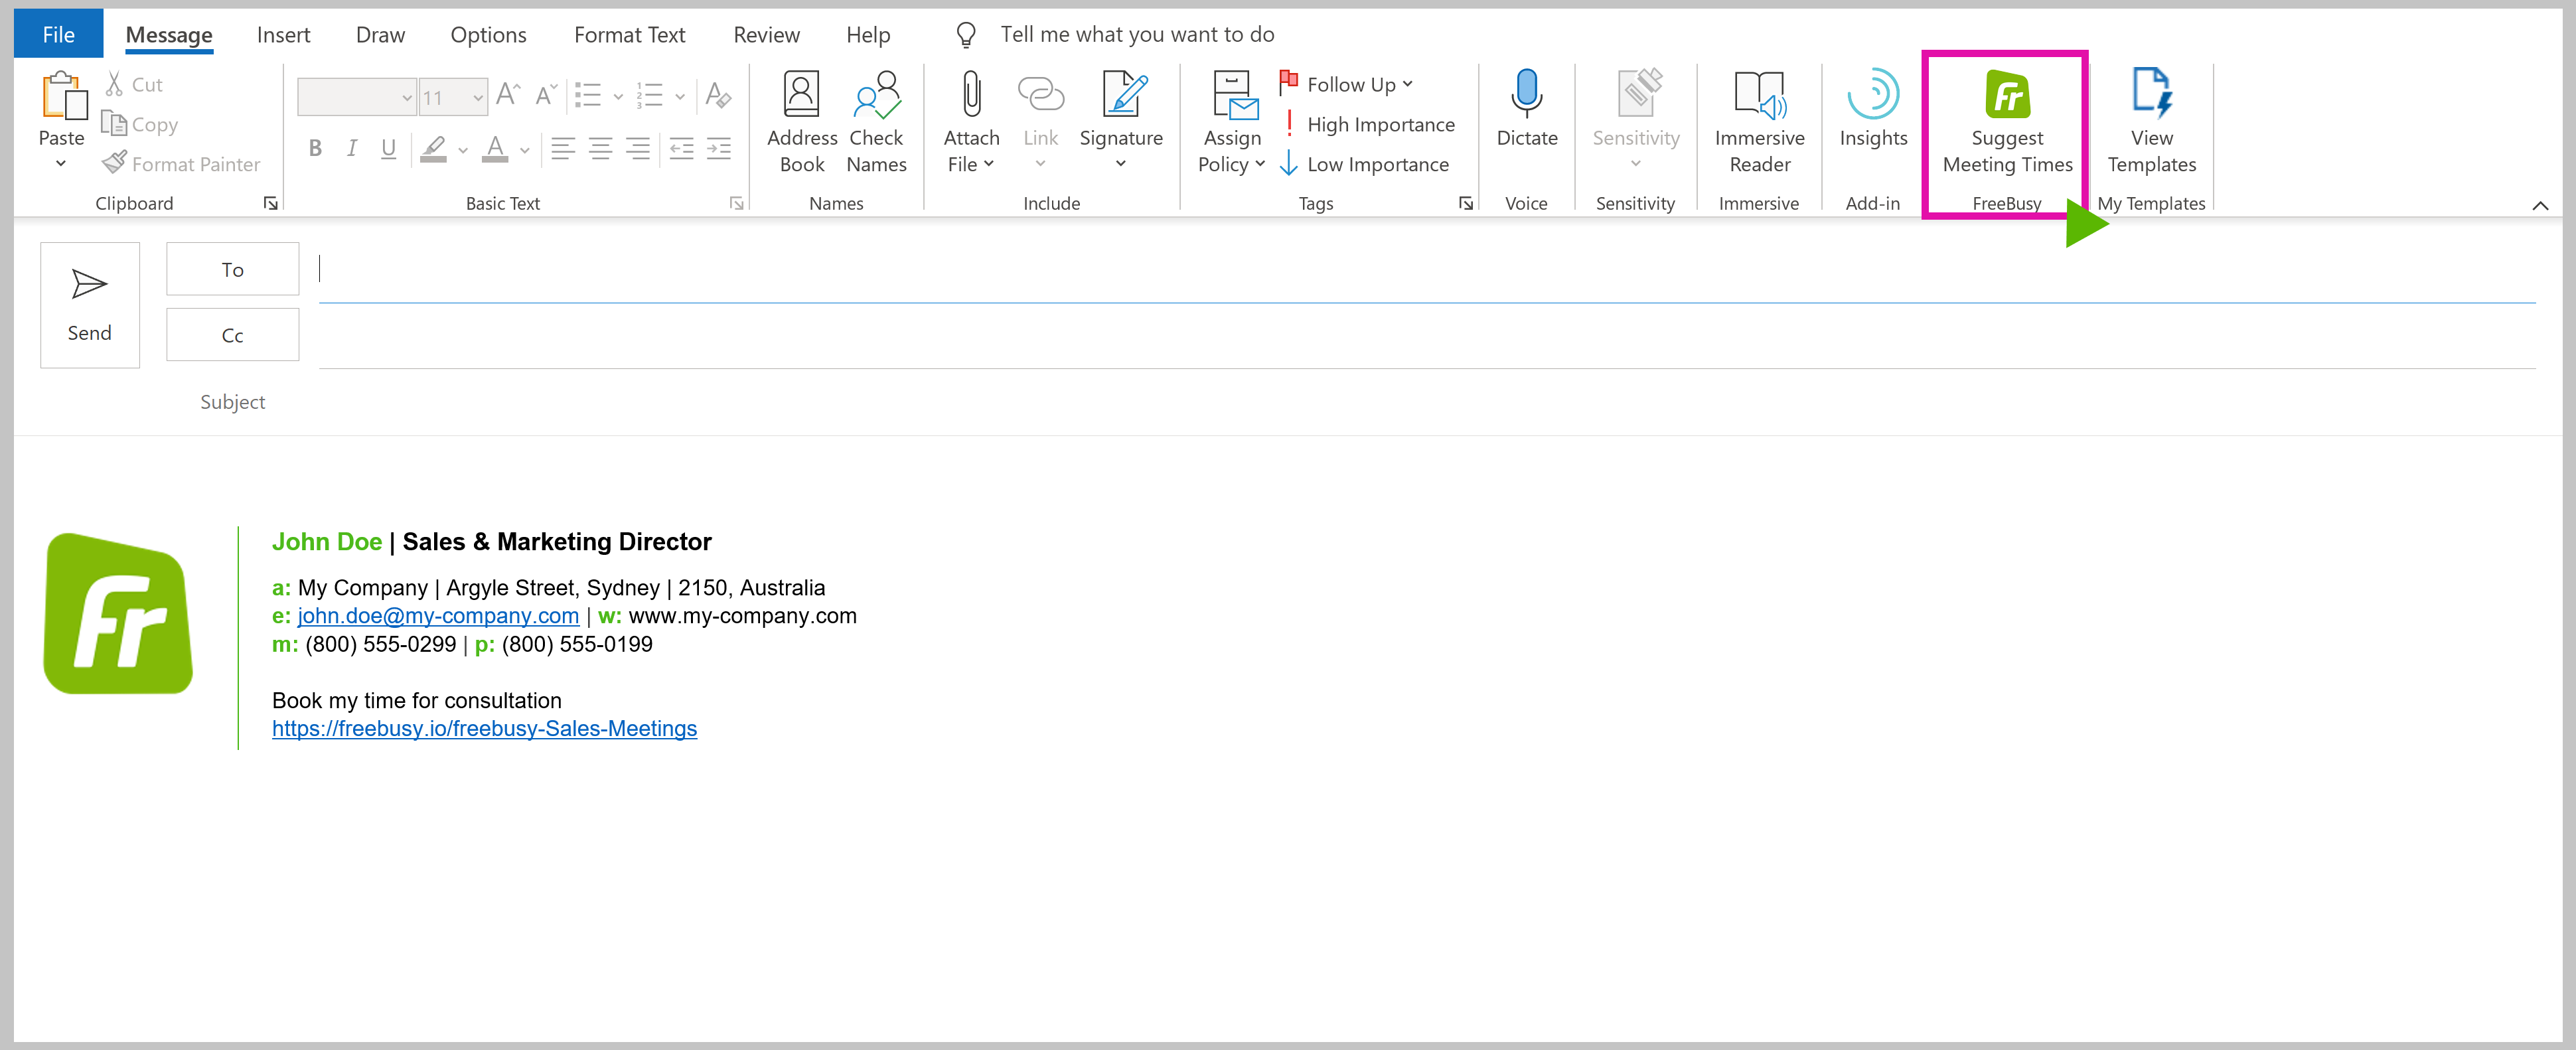This screenshot has width=2576, height=1050.
Task: Start Dictate with microphone icon
Action: click(1526, 108)
